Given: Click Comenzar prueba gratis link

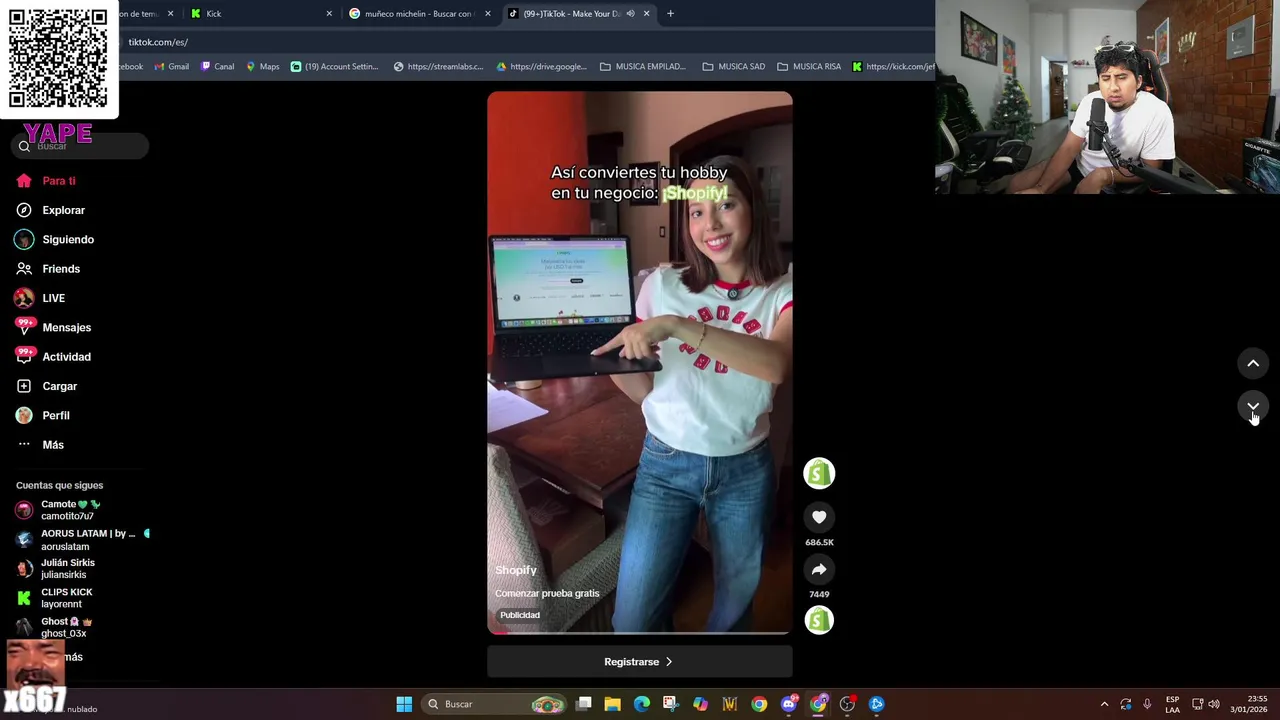Looking at the screenshot, I should point(547,593).
